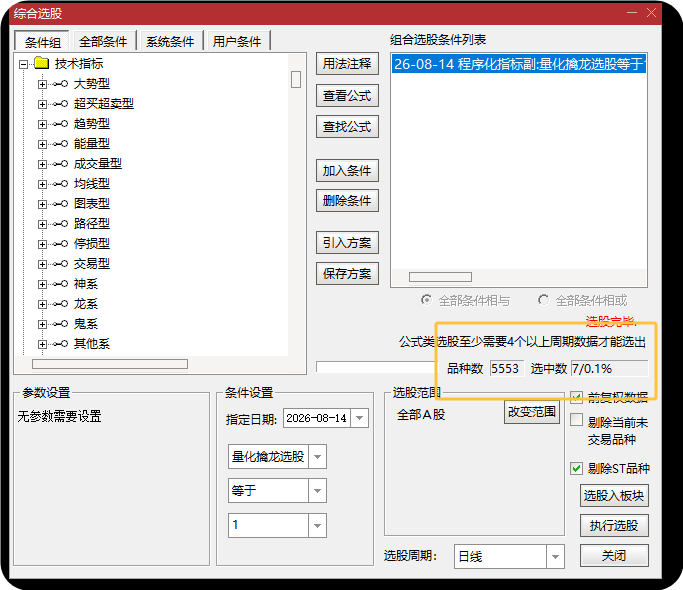This screenshot has width=683, height=590.
Task: Switch to the 系统条件 tab
Action: pyautogui.click(x=170, y=42)
